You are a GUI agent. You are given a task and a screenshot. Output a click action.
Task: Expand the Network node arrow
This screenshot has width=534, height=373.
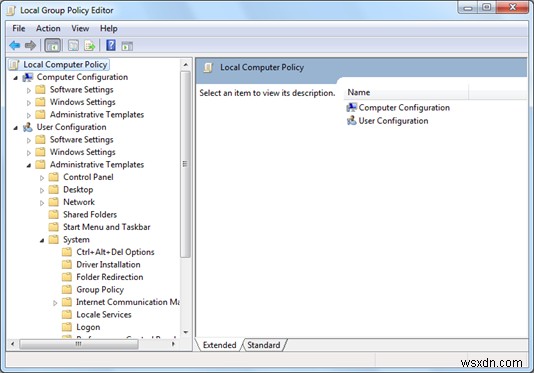[x=42, y=203]
